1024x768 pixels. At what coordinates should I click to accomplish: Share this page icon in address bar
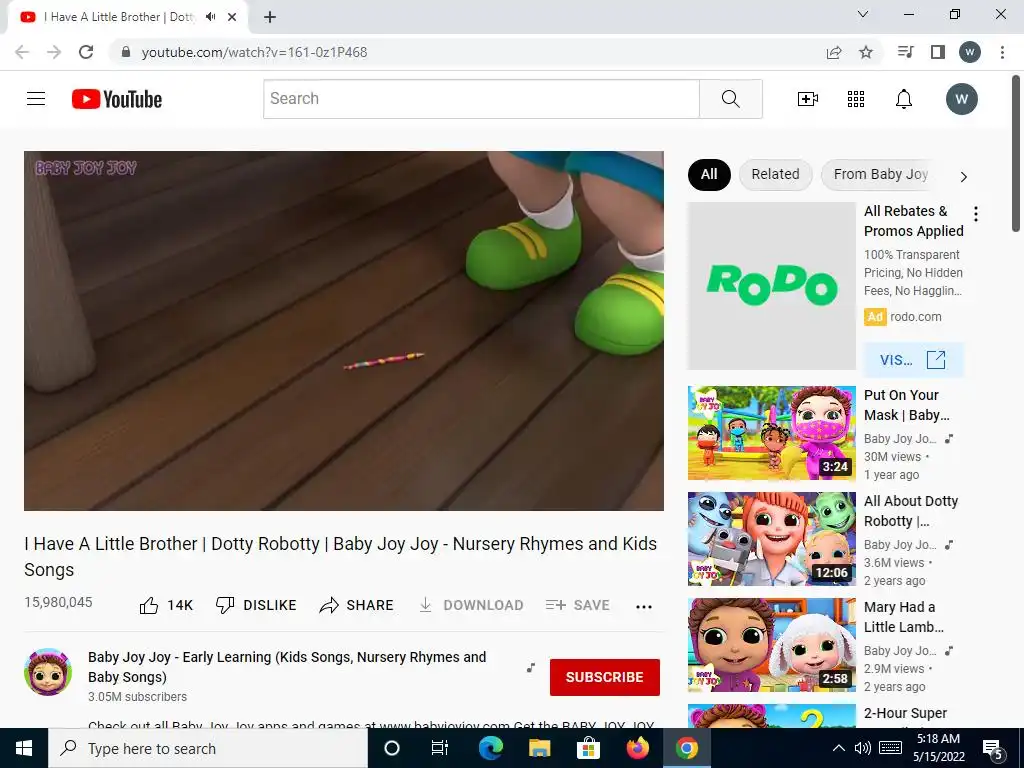coord(834,52)
